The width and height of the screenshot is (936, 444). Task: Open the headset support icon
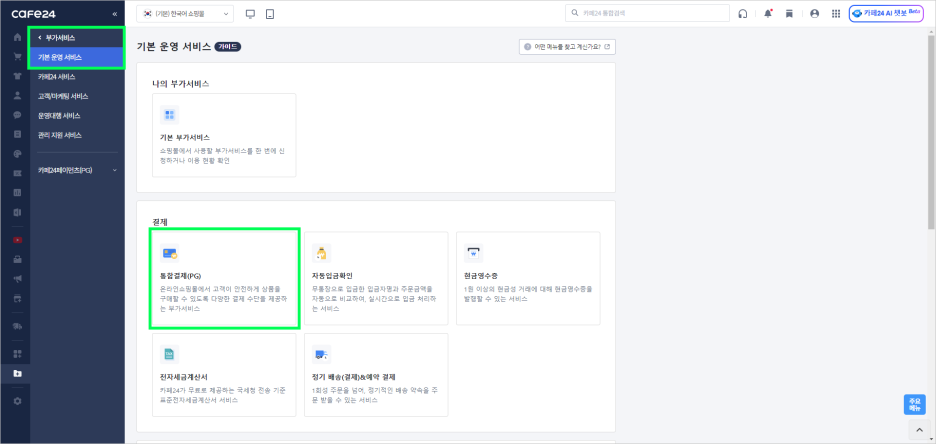tap(743, 14)
